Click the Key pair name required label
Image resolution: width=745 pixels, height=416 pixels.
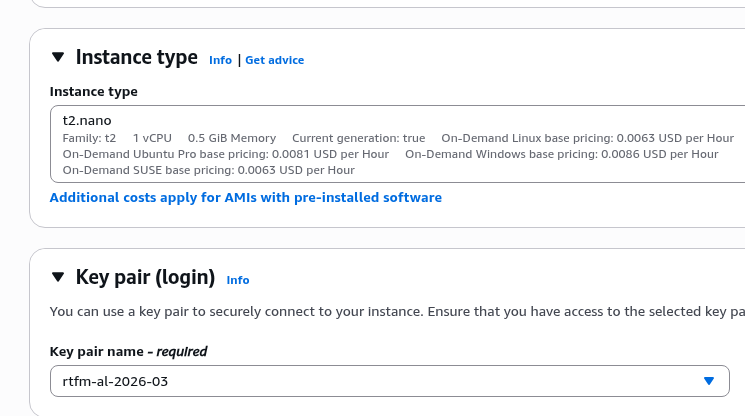coord(128,351)
